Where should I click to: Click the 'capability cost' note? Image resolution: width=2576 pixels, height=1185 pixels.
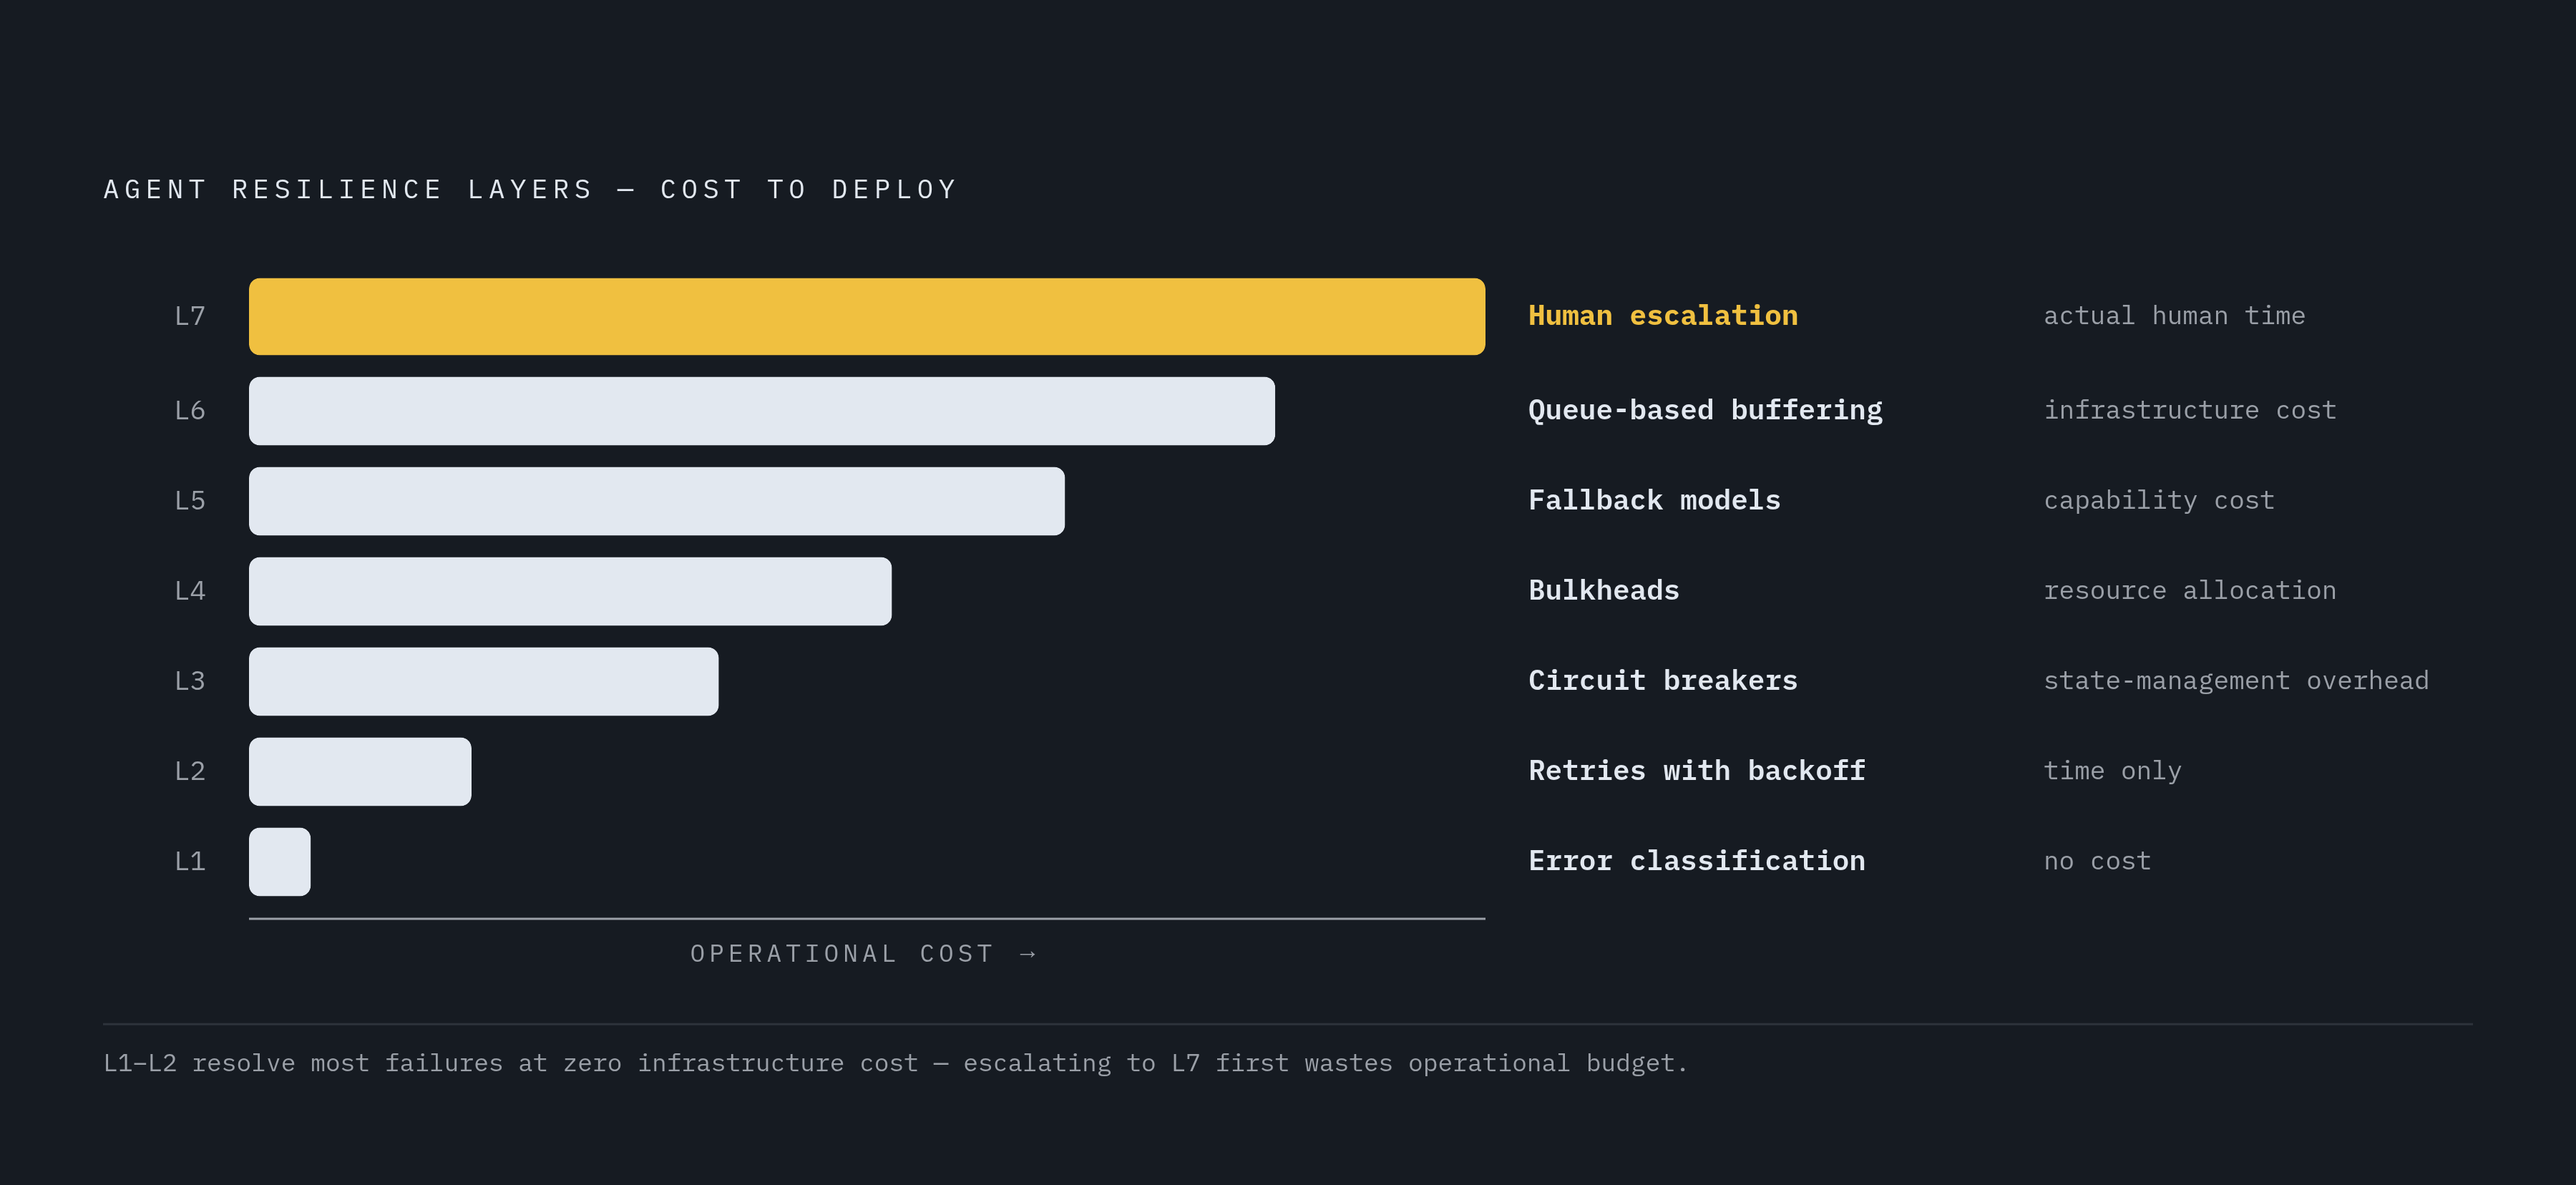point(2159,501)
